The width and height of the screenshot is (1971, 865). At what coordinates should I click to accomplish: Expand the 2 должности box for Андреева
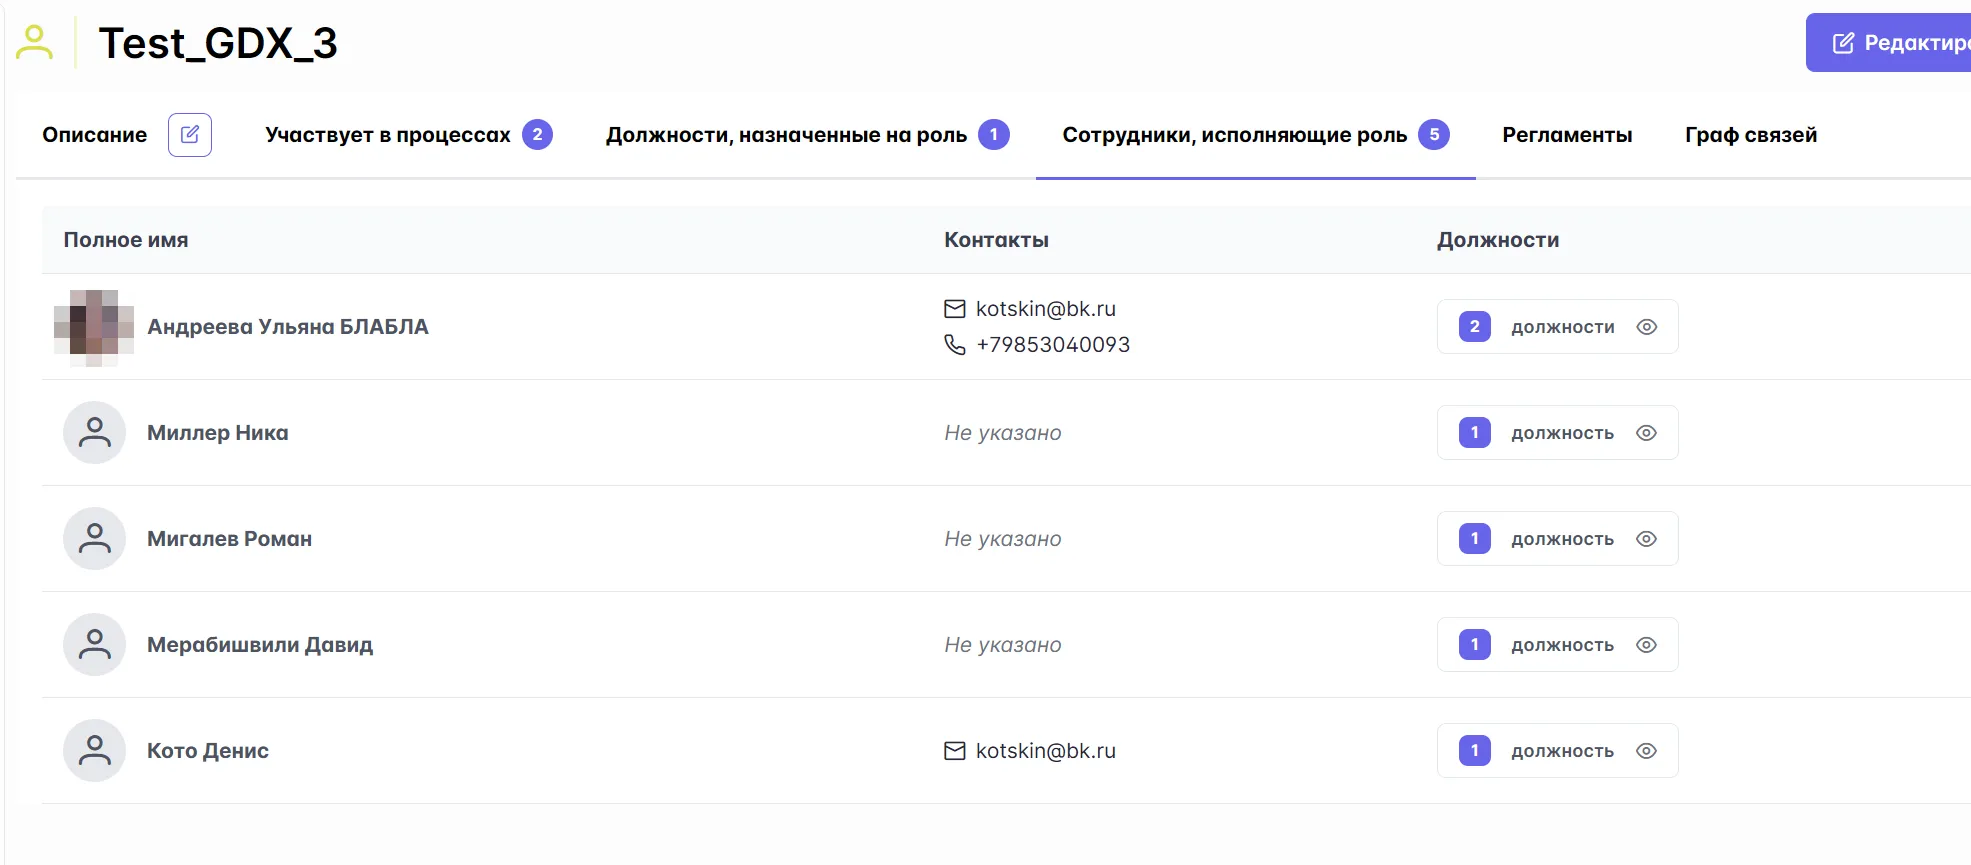(1556, 327)
